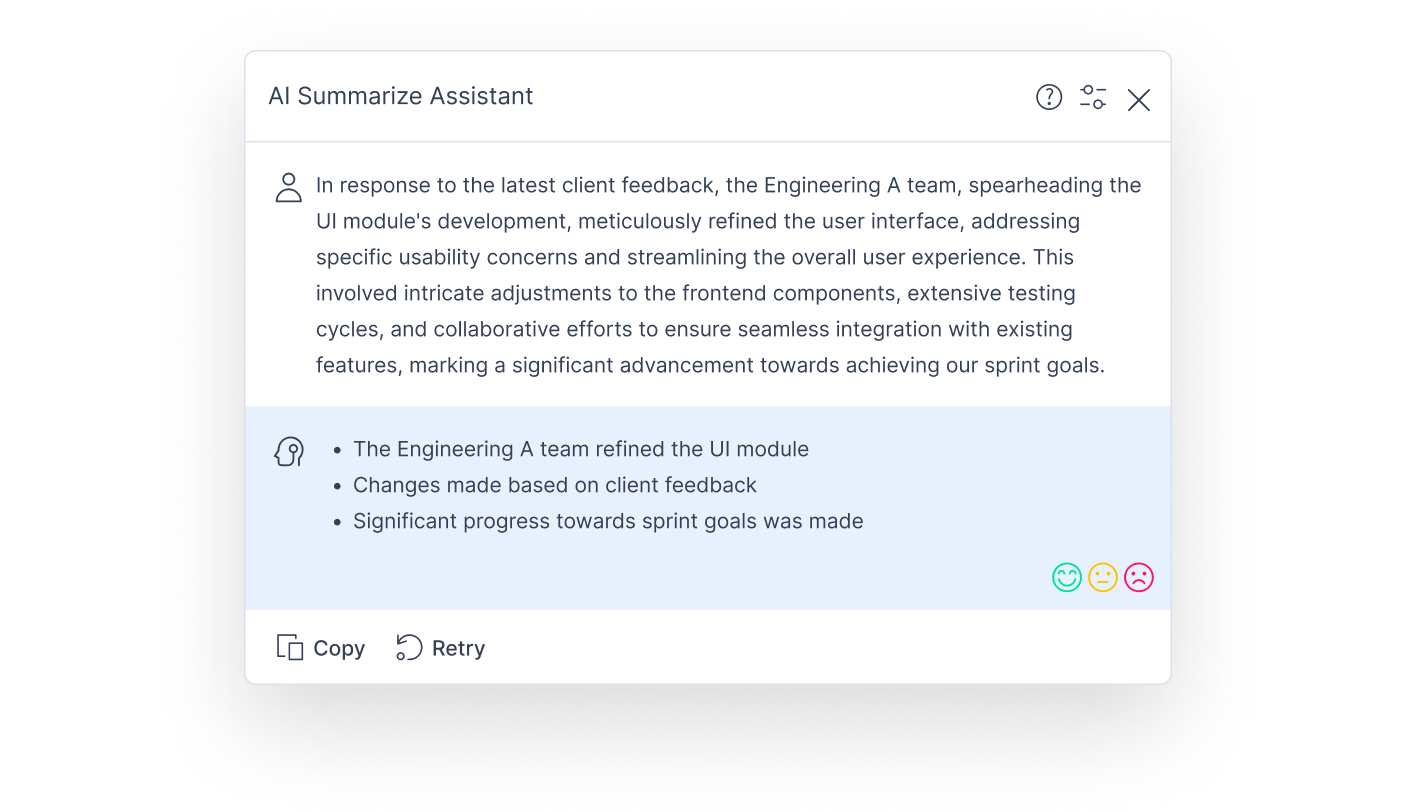
Task: Rate the summary with the red sad face
Action: coord(1139,577)
